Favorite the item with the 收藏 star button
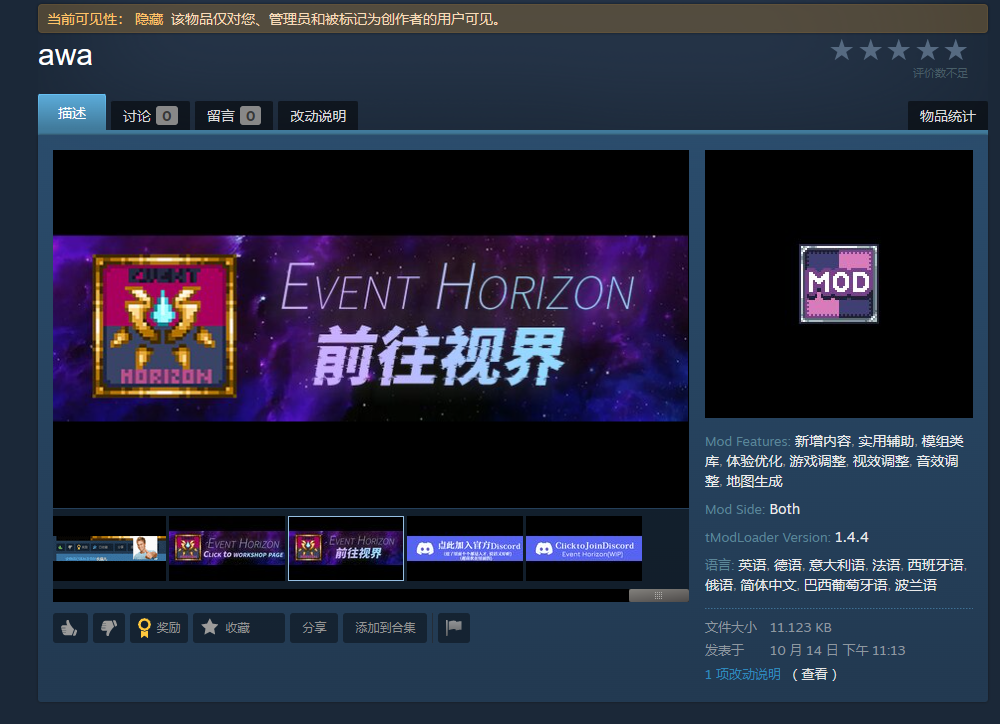The height and width of the screenshot is (724, 1000). click(238, 628)
